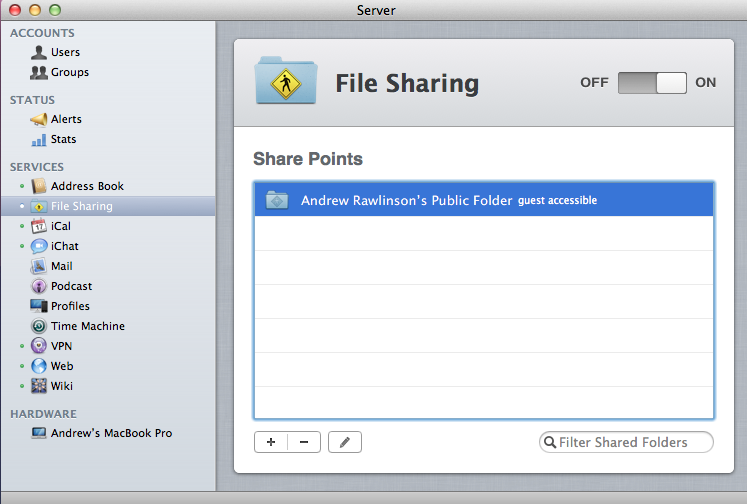747x504 pixels.
Task: Click the green zoom window button
Action: click(55, 10)
